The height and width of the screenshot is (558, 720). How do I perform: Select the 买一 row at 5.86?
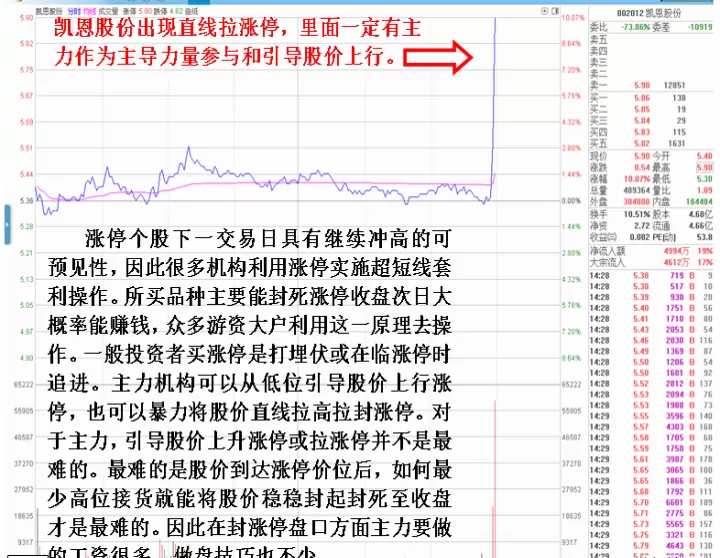[651, 97]
